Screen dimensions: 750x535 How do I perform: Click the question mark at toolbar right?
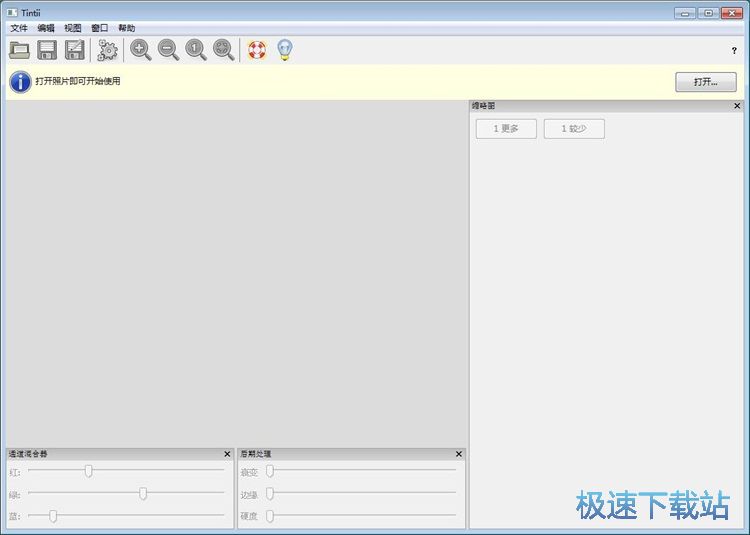[734, 50]
